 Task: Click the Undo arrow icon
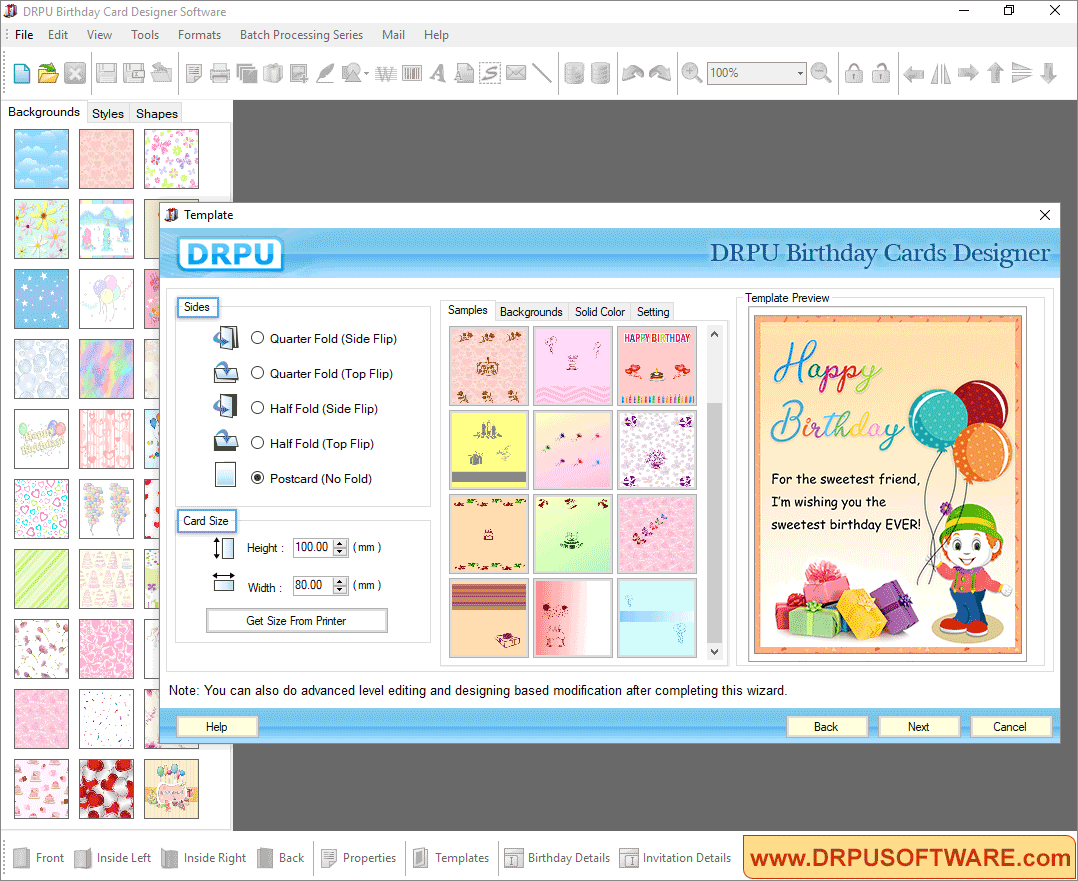point(632,73)
